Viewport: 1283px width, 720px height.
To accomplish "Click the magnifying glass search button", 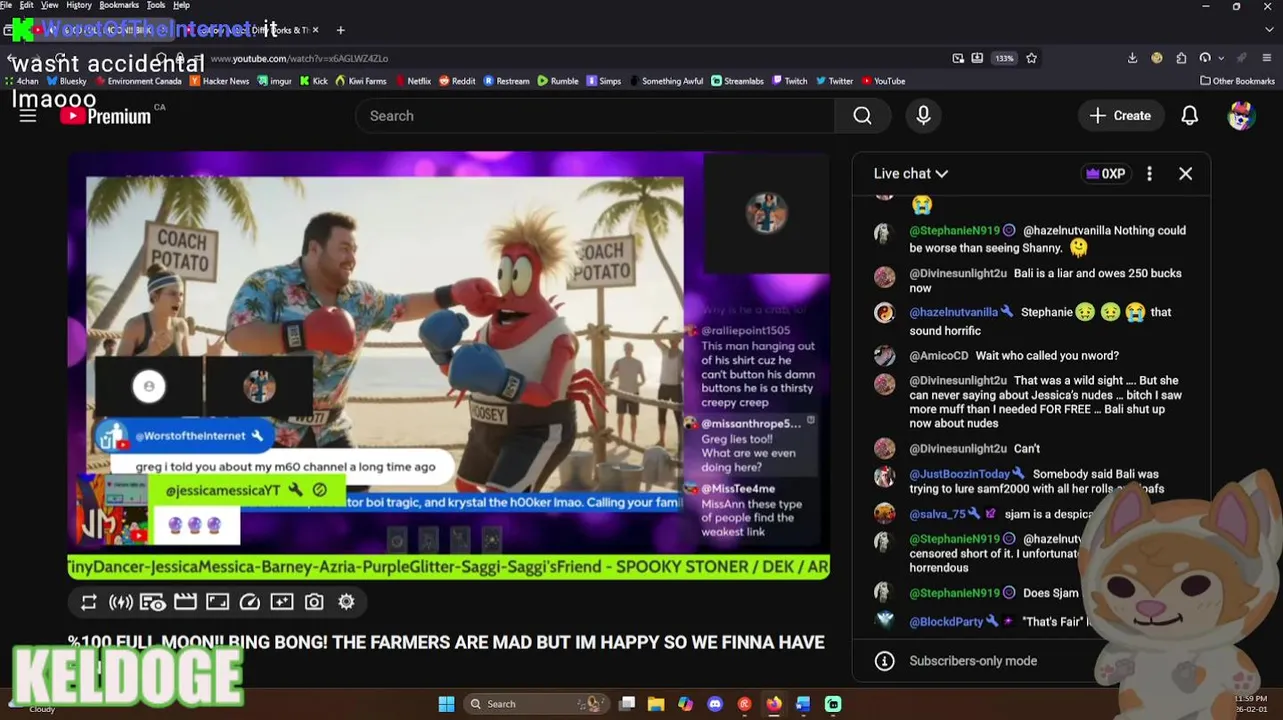I will [862, 116].
